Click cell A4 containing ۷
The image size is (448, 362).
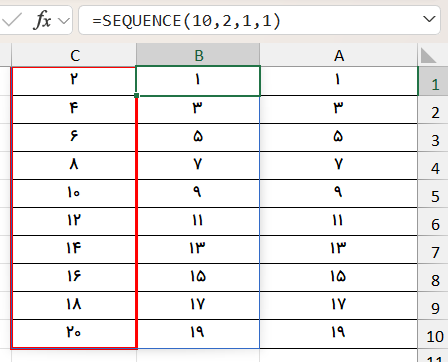pos(339,166)
